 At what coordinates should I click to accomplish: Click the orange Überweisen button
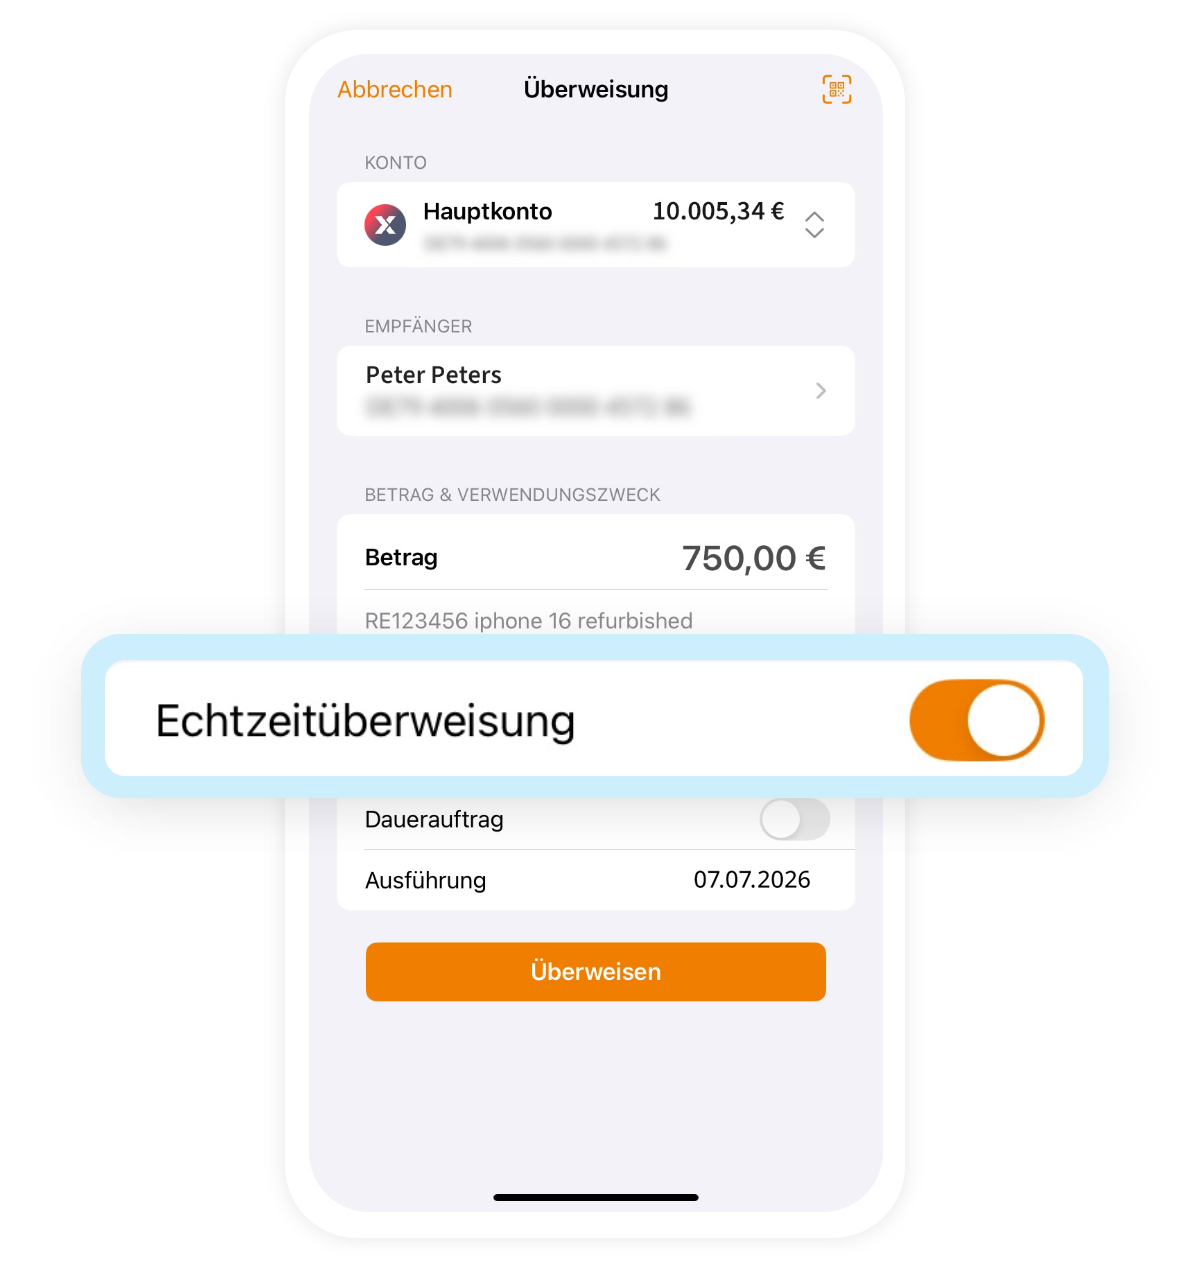click(x=596, y=971)
